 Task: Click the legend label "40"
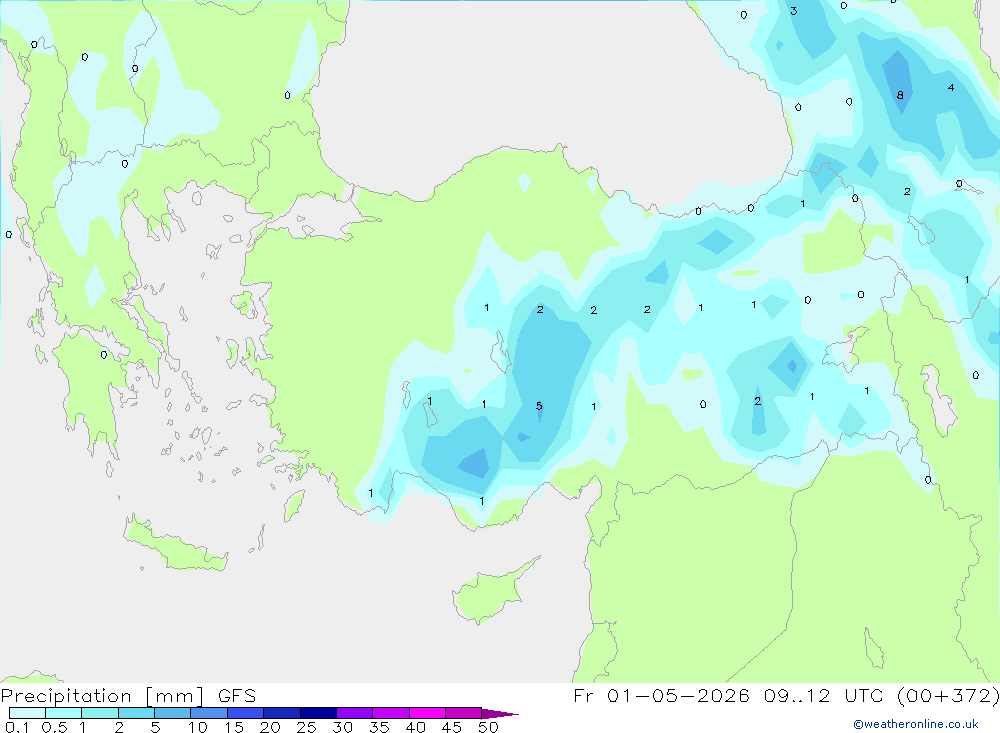pyautogui.click(x=416, y=727)
